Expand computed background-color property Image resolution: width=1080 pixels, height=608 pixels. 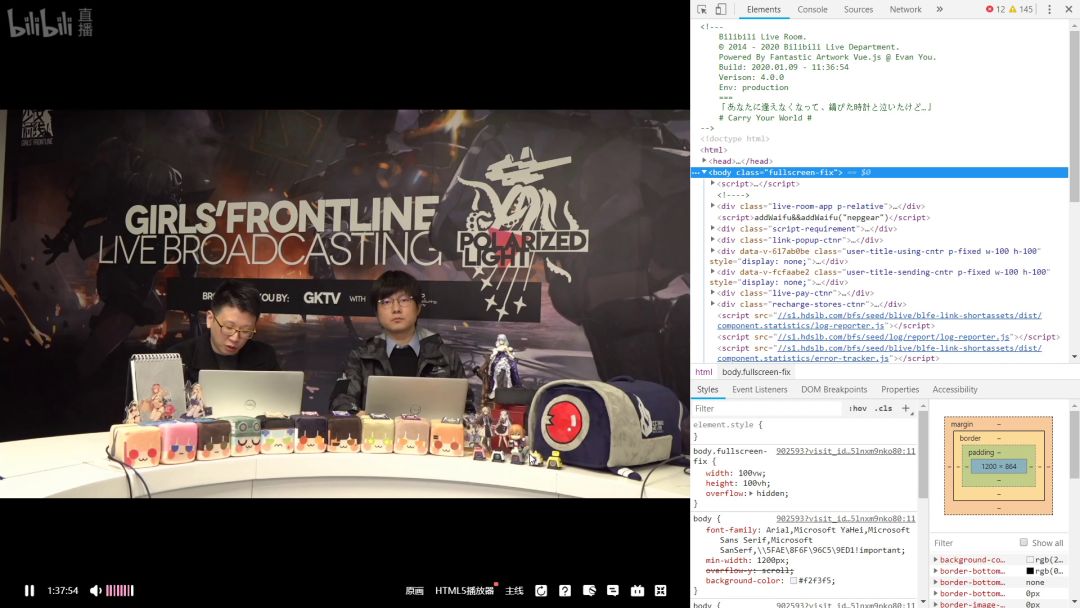coord(936,560)
